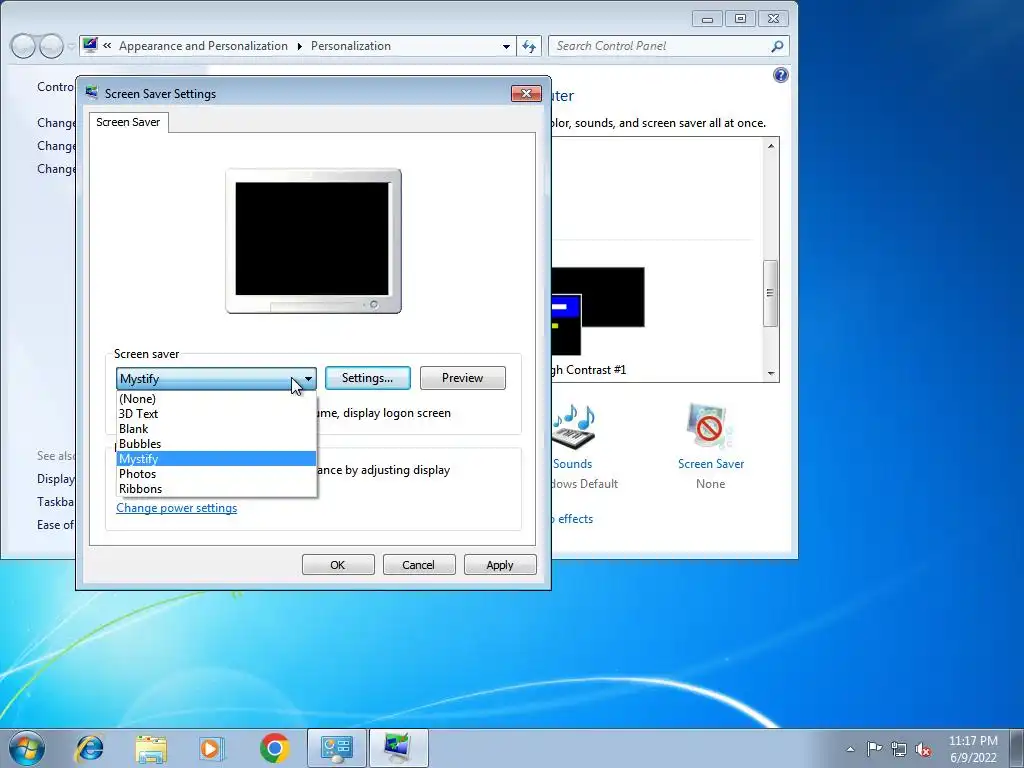Viewport: 1024px width, 768px height.
Task: Choose Blank from the screen saver list
Action: (216, 428)
